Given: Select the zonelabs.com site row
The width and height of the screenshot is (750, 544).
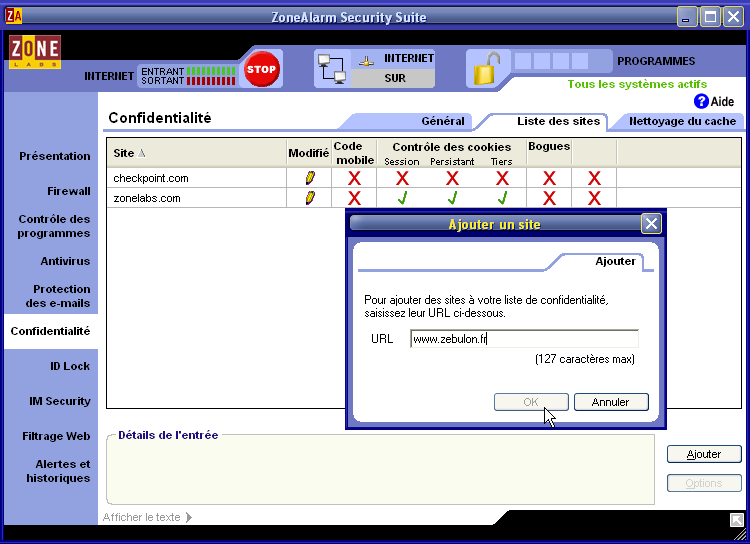Looking at the screenshot, I should pos(424,198).
